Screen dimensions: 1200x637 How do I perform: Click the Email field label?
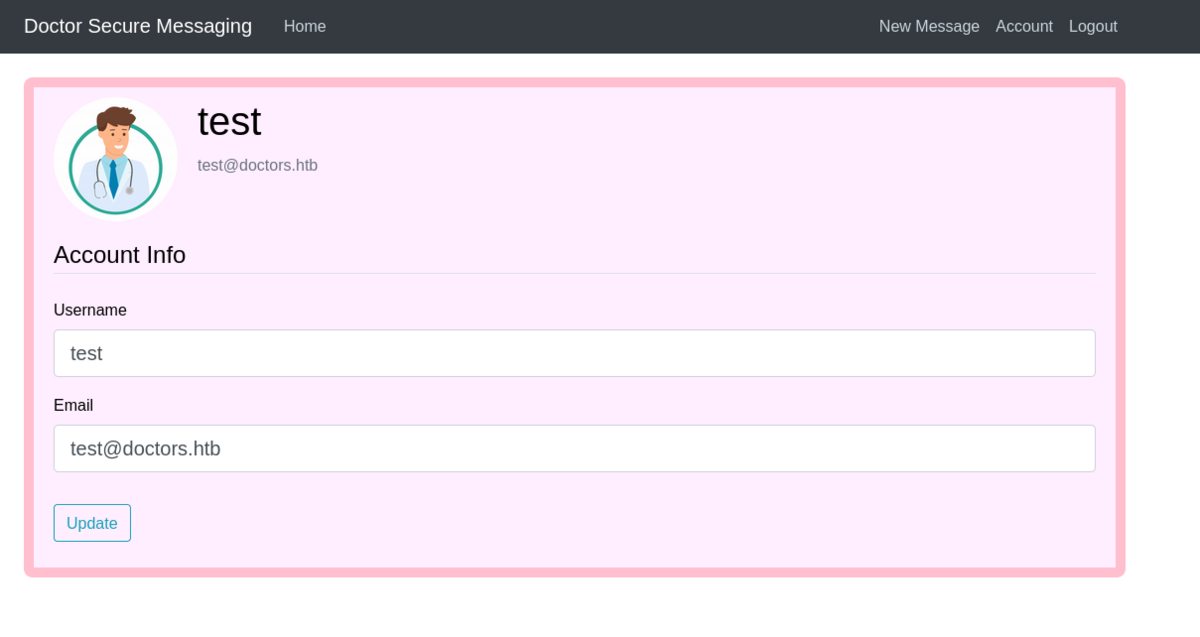pyautogui.click(x=73, y=405)
